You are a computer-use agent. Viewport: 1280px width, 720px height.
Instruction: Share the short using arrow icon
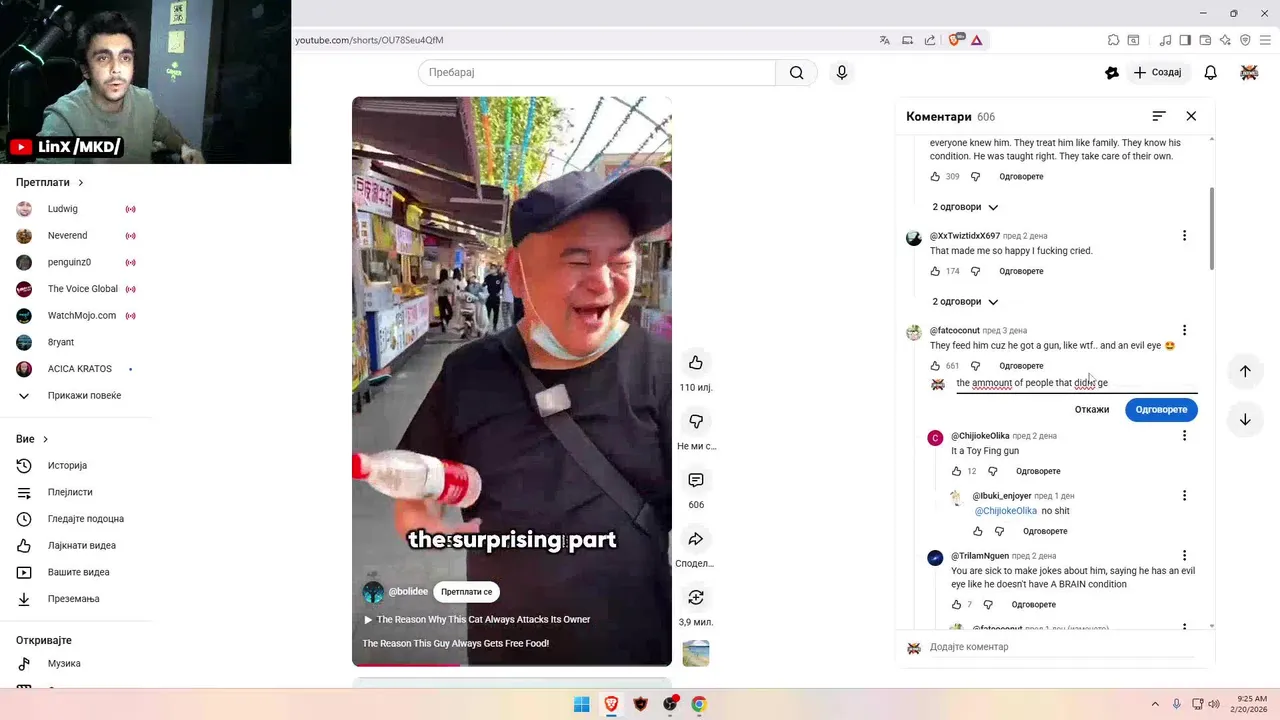pyautogui.click(x=696, y=539)
